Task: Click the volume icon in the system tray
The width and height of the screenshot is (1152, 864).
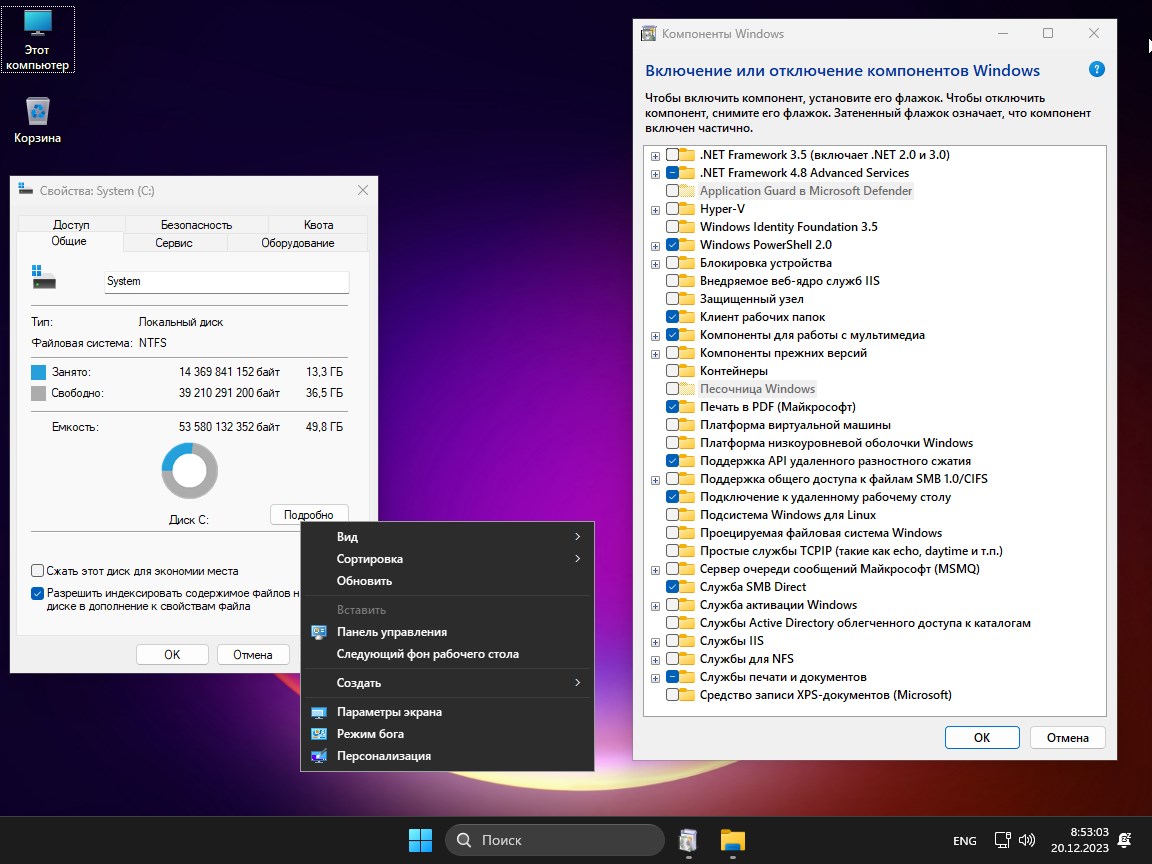Action: [x=1027, y=840]
